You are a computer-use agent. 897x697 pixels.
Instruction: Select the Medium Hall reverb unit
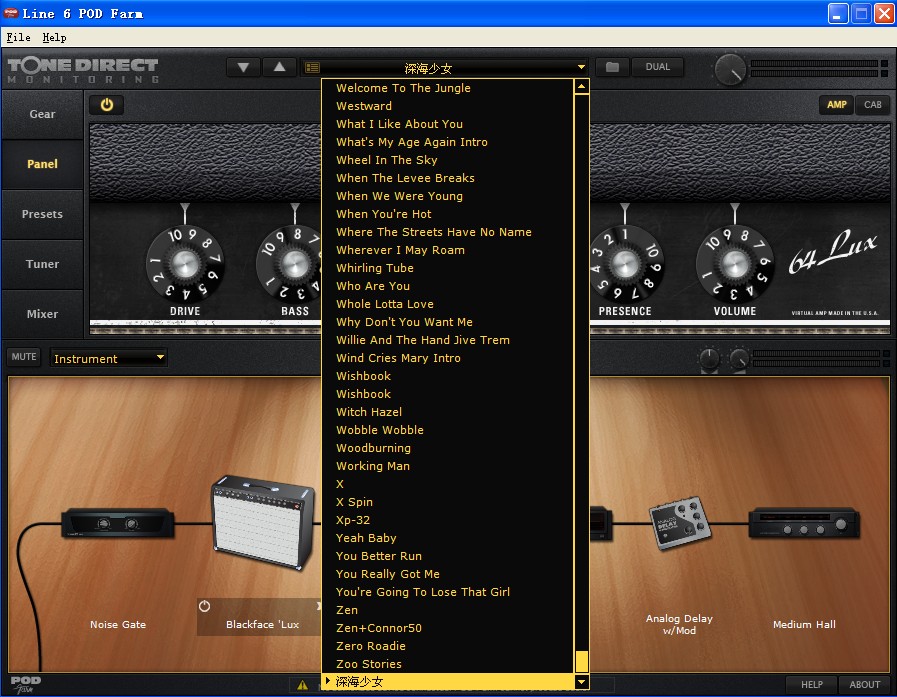coord(804,523)
